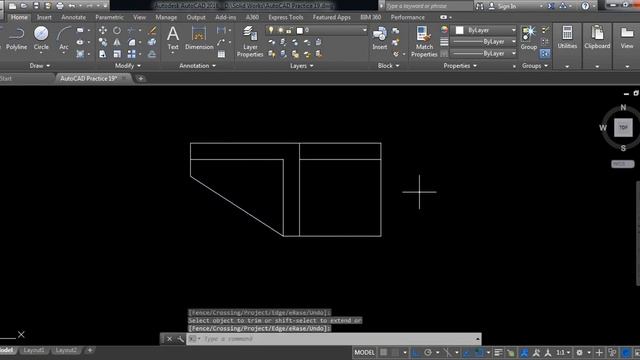Expand the Properties panel
The image size is (640, 360).
460,66
